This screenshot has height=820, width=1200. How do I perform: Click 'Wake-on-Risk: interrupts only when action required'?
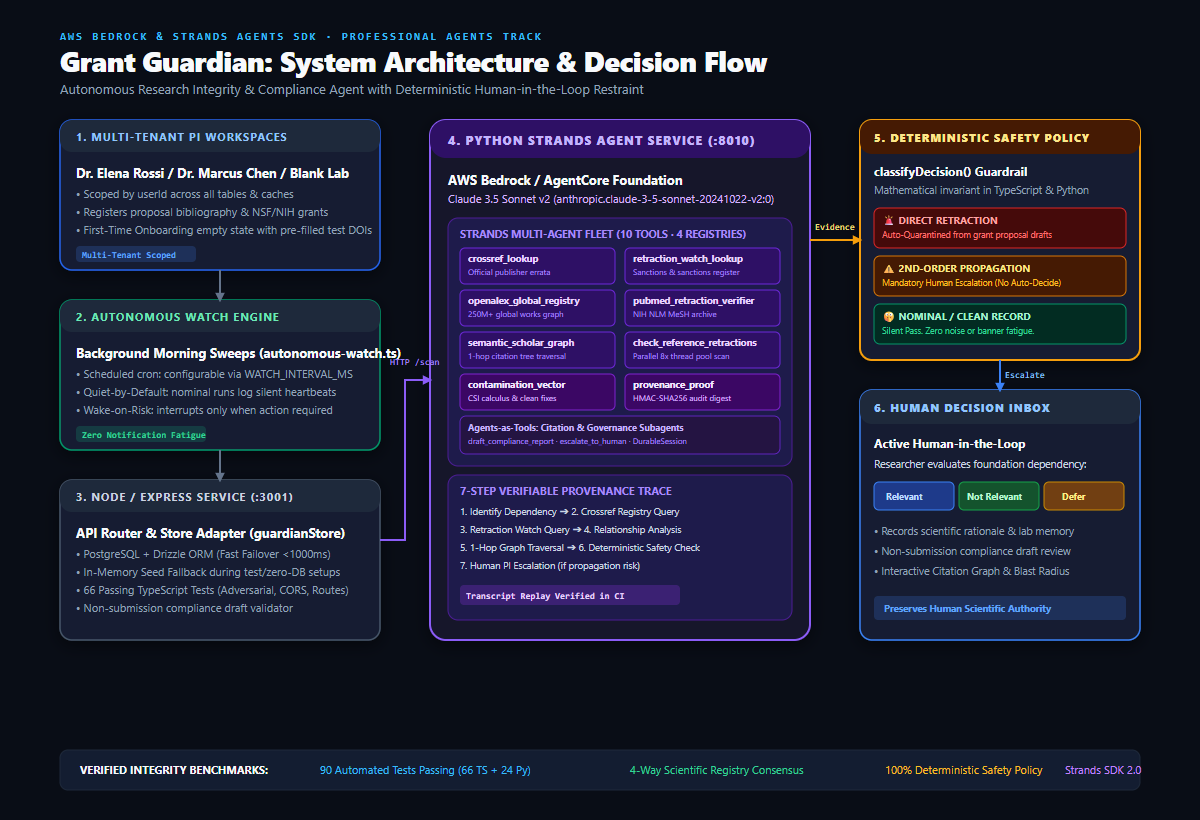205,410
